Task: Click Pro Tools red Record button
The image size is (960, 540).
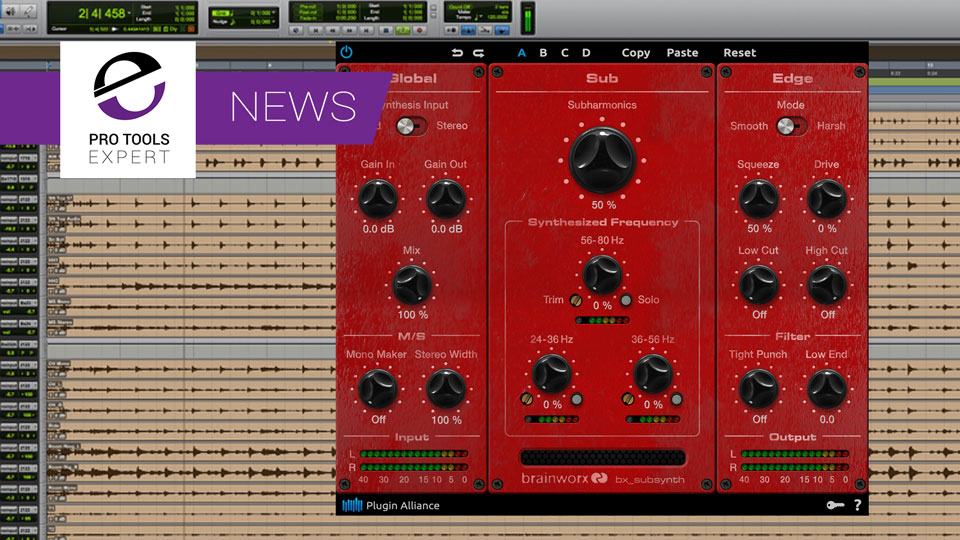Action: [x=419, y=29]
